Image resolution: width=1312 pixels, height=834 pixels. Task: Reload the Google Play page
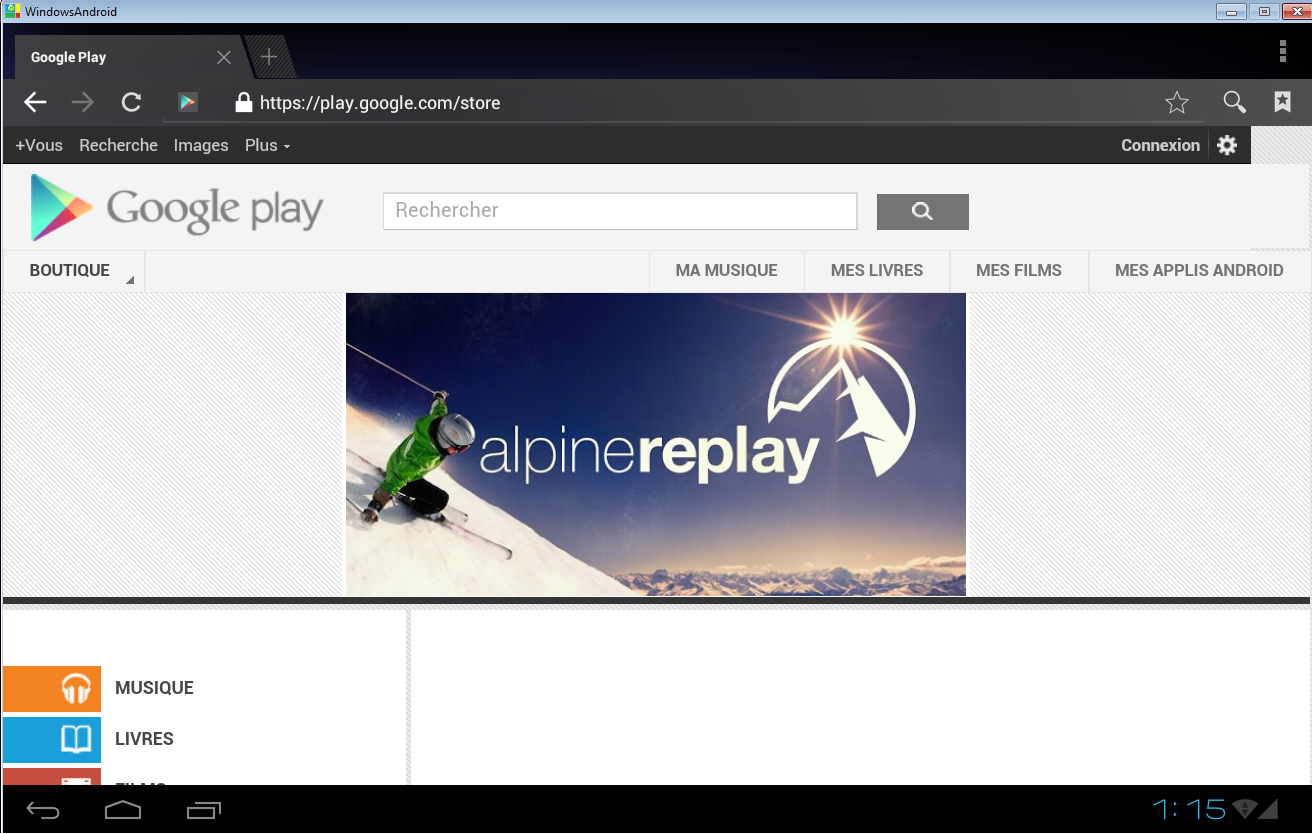[131, 102]
